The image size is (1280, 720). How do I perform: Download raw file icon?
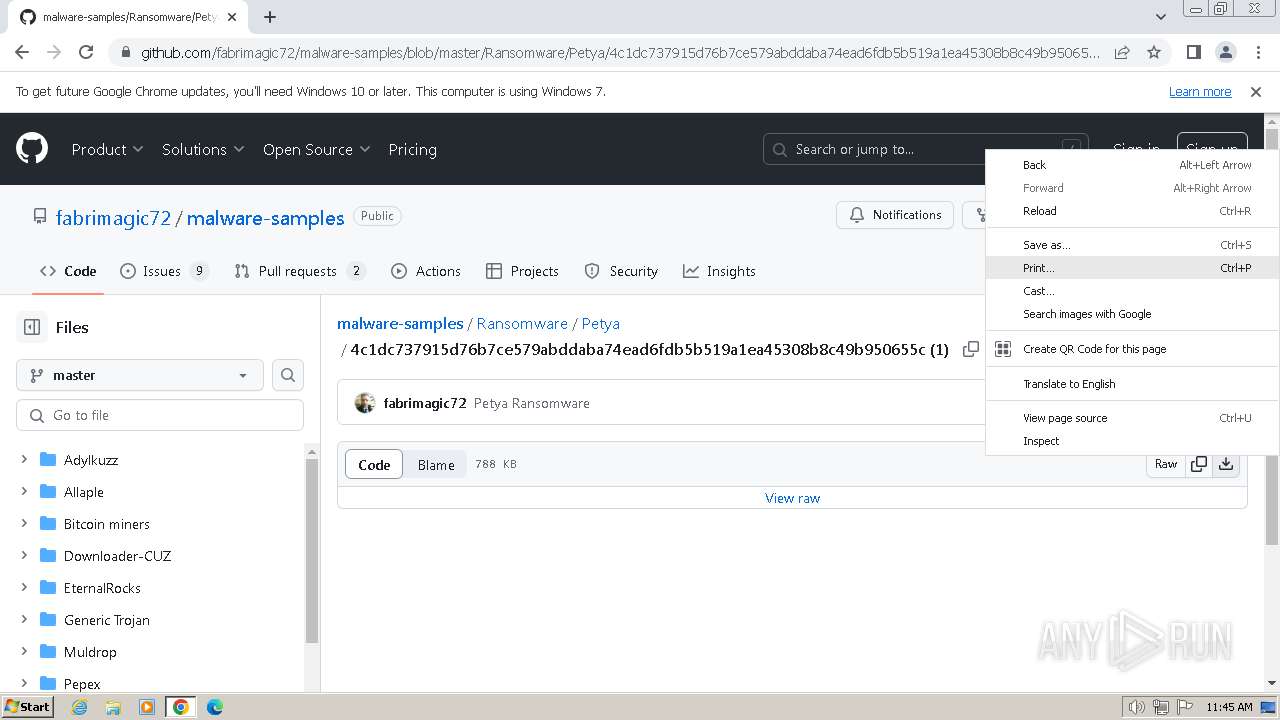coord(1225,464)
